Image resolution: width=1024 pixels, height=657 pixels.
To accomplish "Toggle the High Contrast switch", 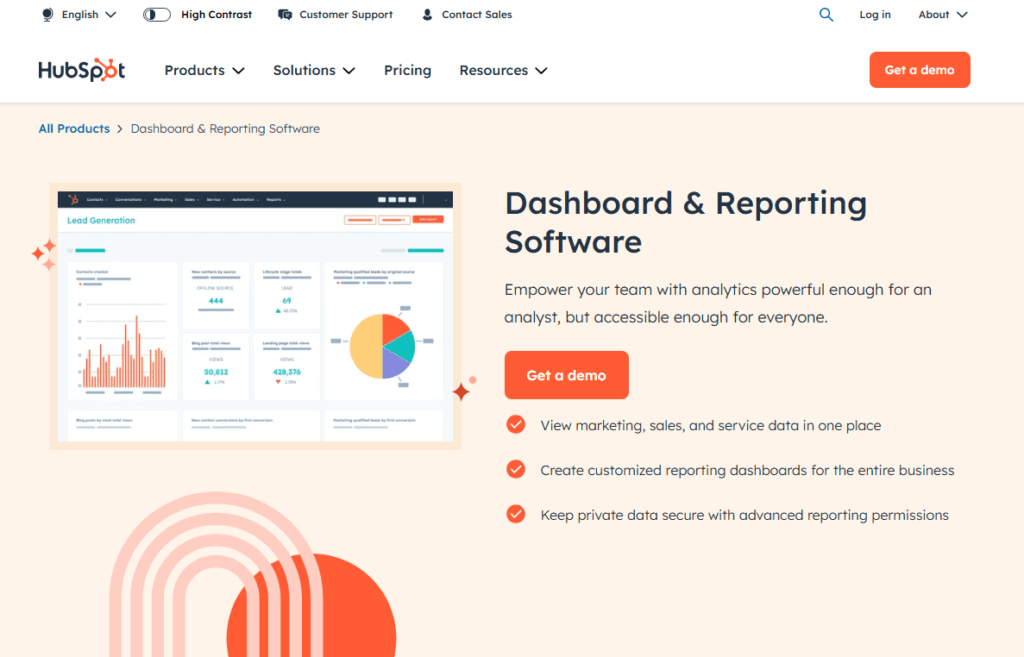I will pyautogui.click(x=157, y=14).
